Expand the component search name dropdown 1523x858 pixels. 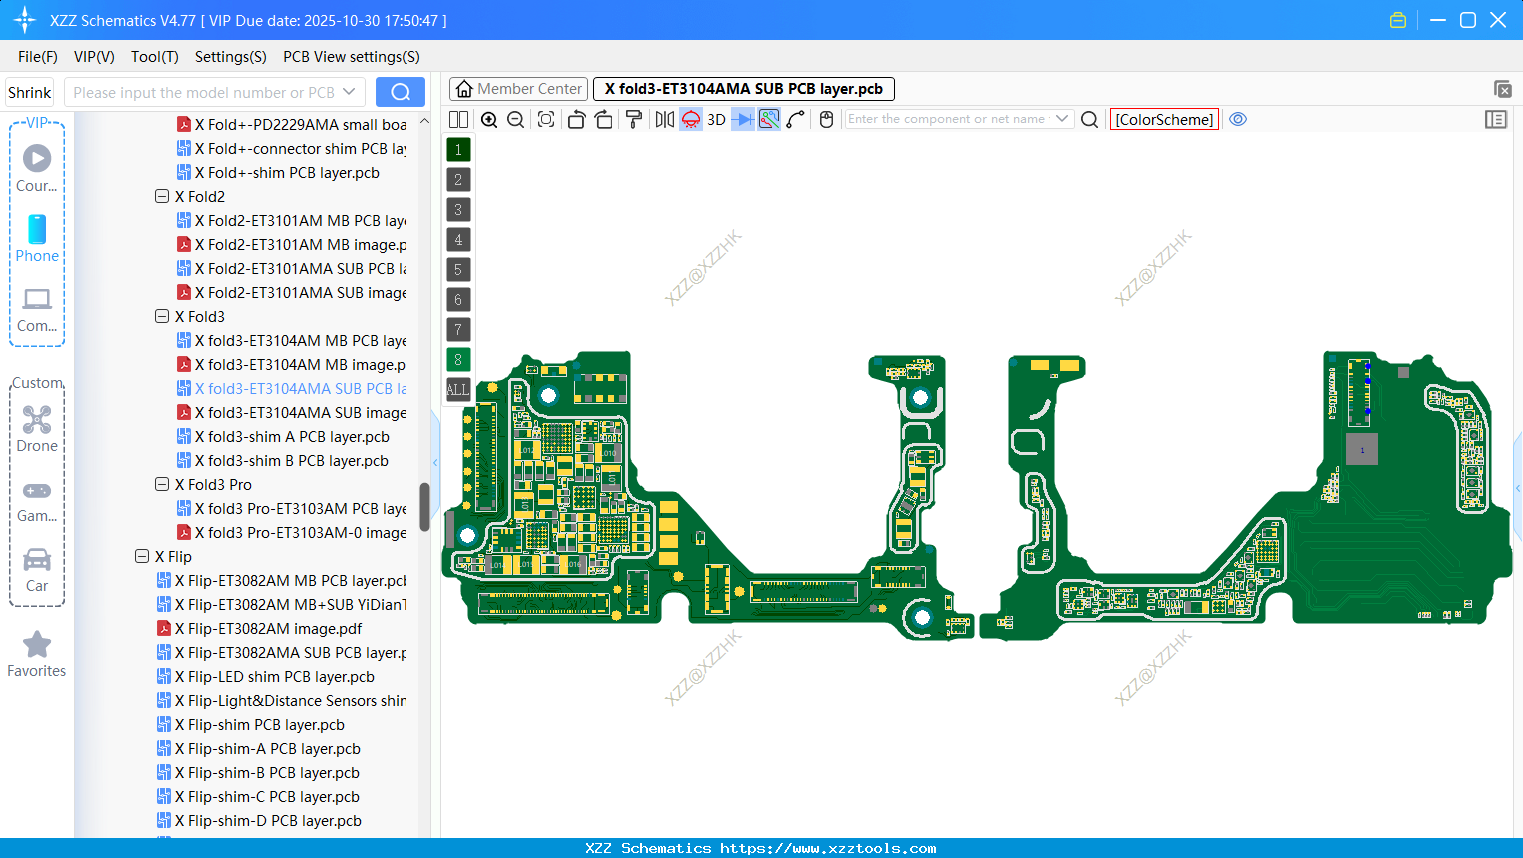(x=1062, y=118)
